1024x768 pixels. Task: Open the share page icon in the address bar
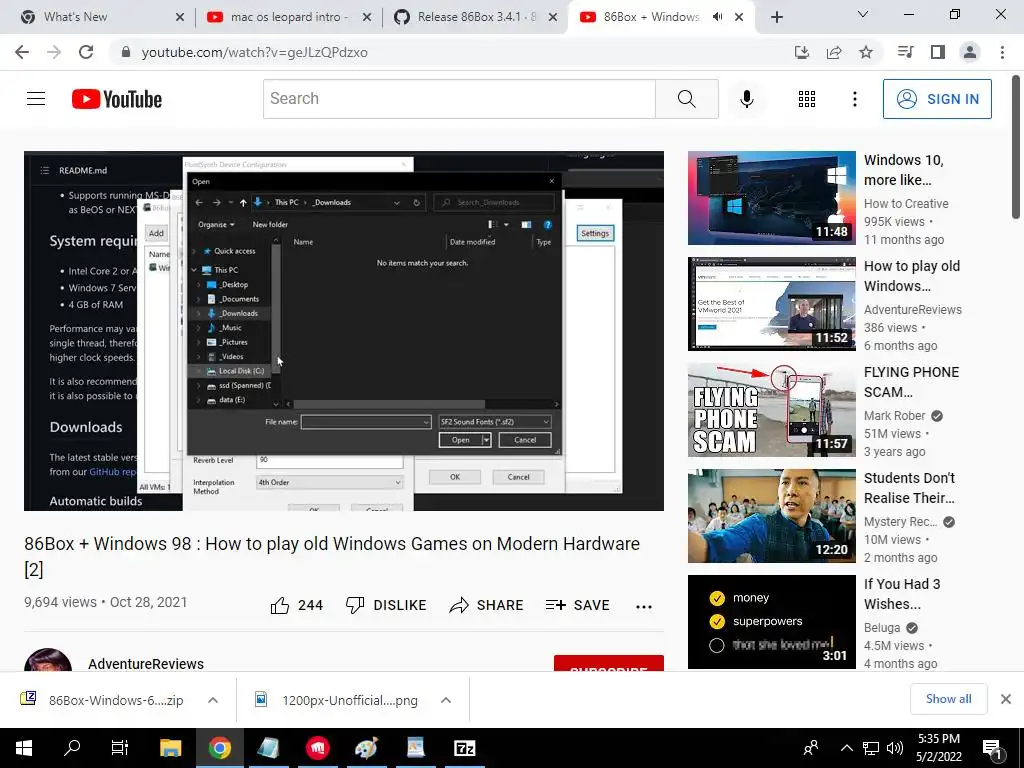[x=834, y=52]
